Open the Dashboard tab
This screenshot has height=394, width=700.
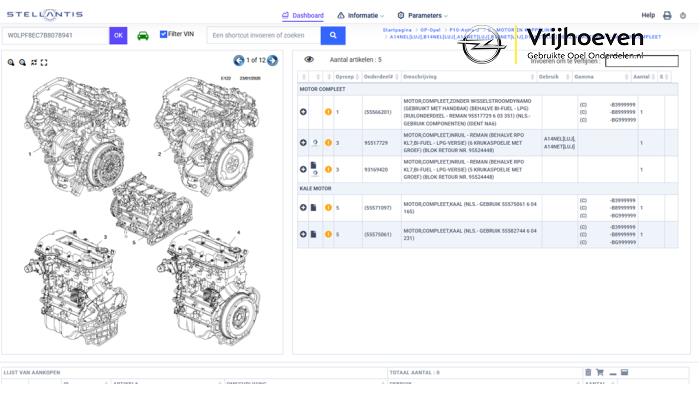click(303, 16)
